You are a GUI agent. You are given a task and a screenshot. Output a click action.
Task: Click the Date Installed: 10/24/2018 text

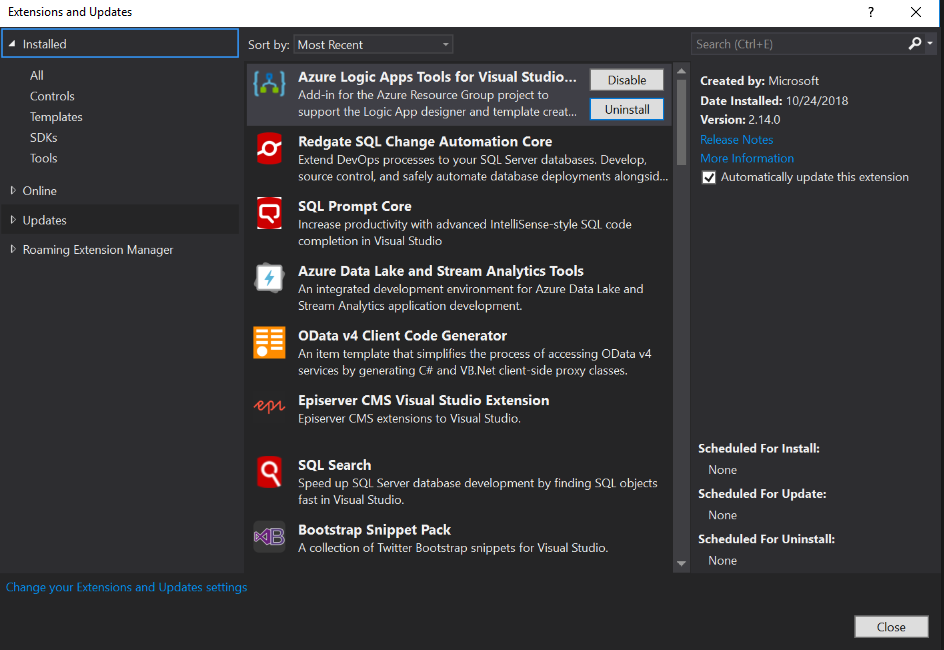coord(774,101)
